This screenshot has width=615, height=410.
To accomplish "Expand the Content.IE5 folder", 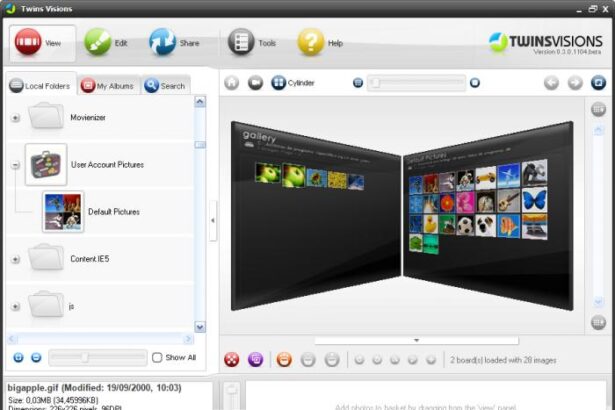I will [15, 259].
